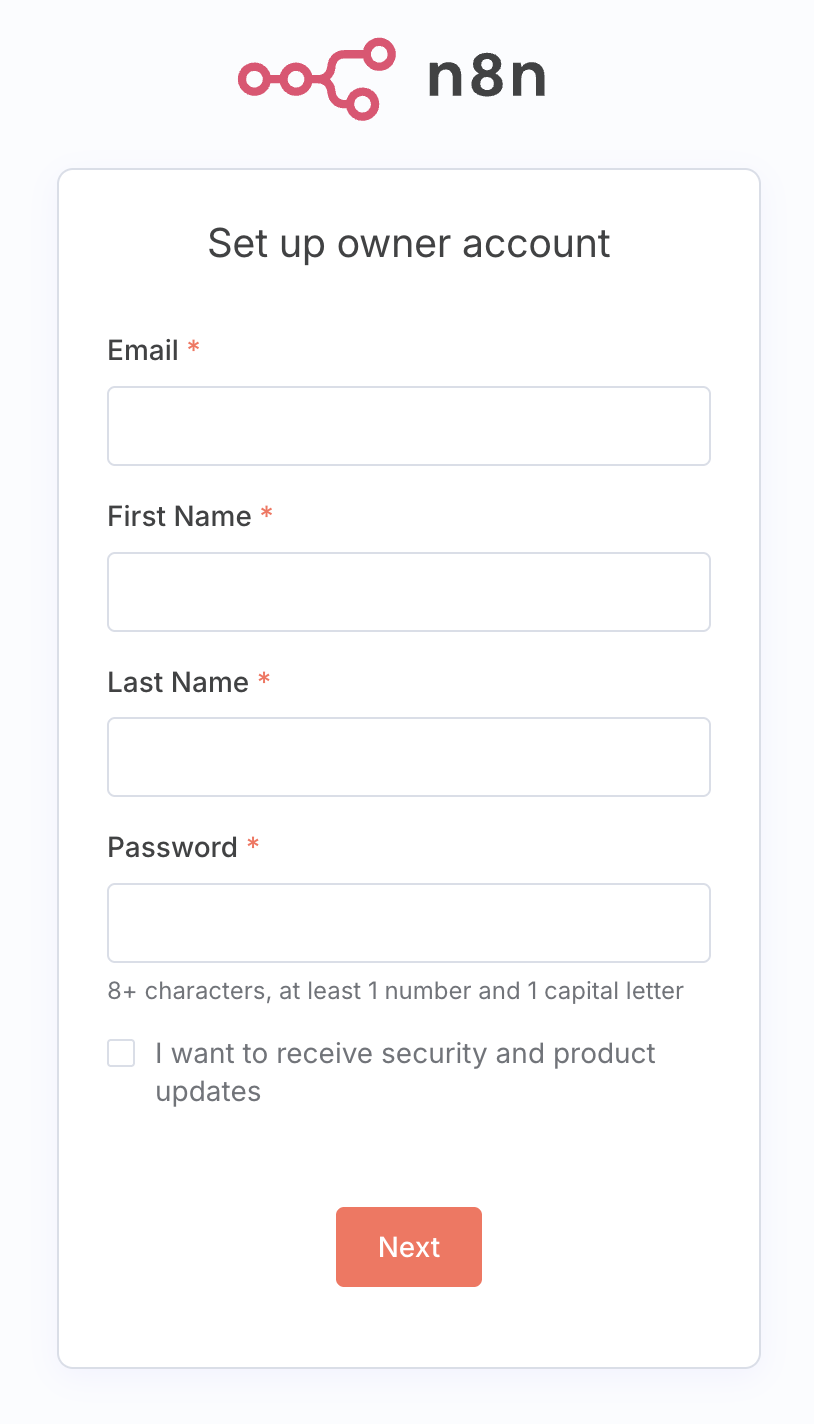Click the n8n wordmark text
Viewport: 814px width, 1424px height.
click(486, 79)
